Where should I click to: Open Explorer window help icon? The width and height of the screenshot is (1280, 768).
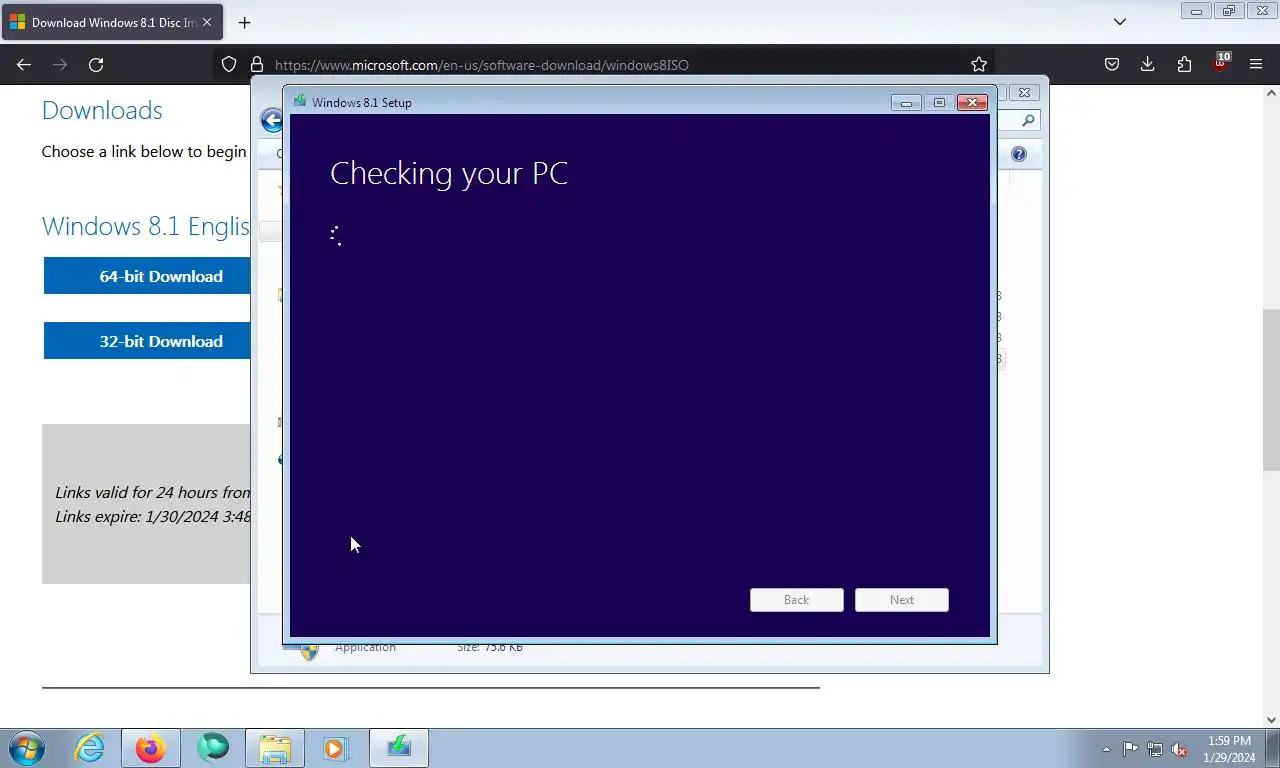coord(1019,154)
